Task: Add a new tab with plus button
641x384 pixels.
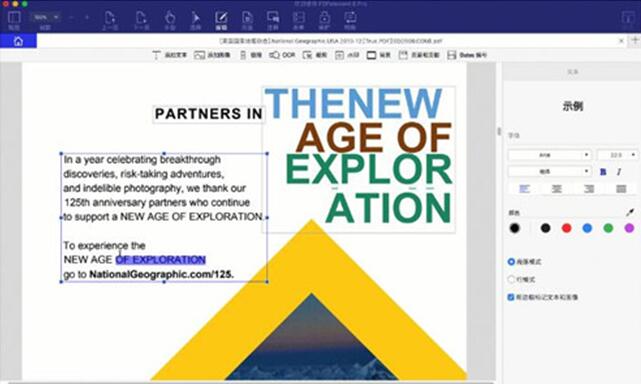Action: (x=635, y=40)
